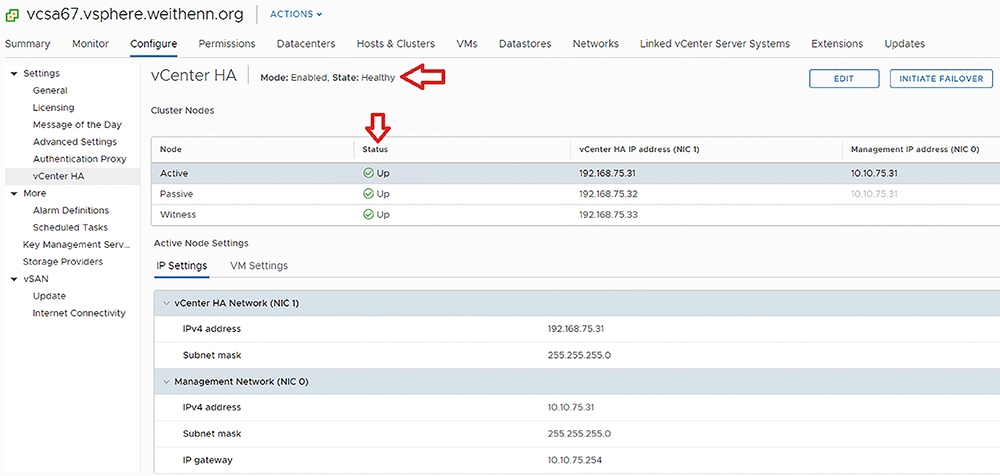Open the Extensions tab
Image resolution: width=1000 pixels, height=476 pixels.
[837, 43]
